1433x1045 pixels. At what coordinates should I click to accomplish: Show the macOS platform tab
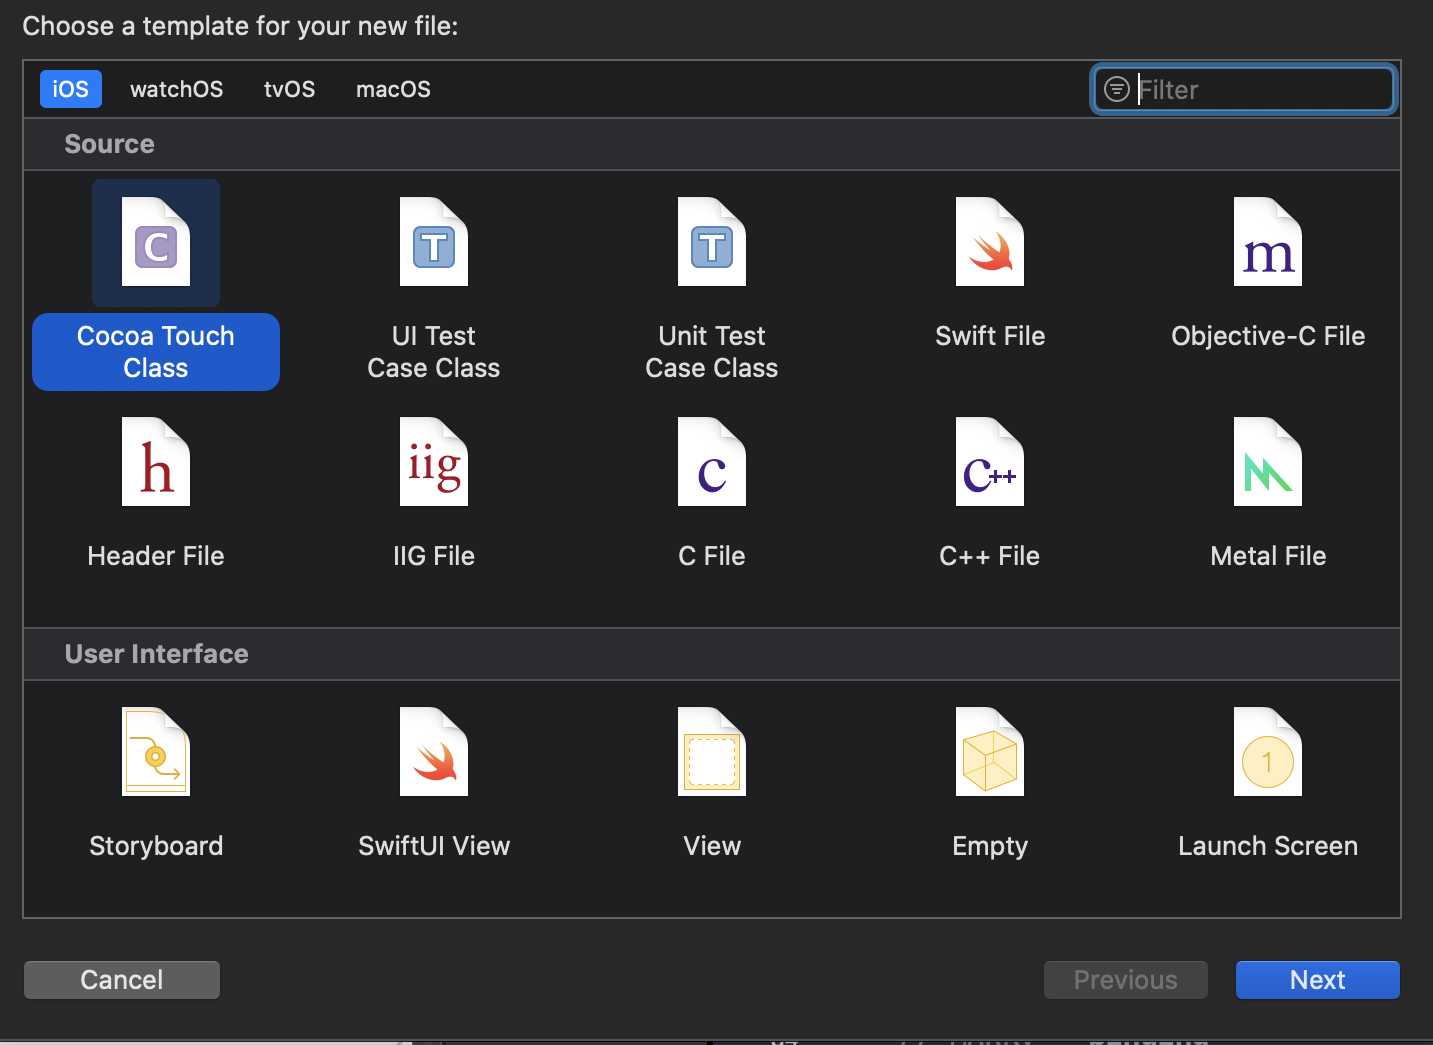394,89
